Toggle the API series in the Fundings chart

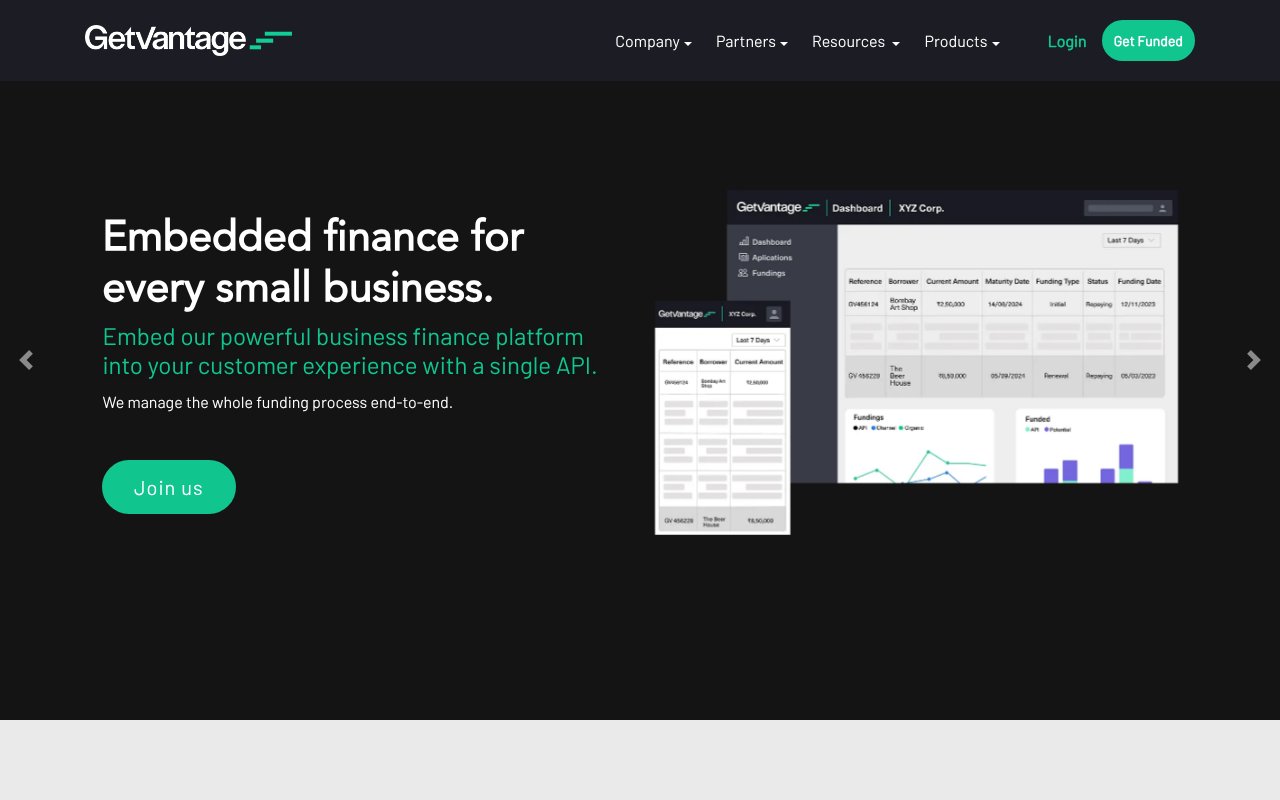coord(858,428)
